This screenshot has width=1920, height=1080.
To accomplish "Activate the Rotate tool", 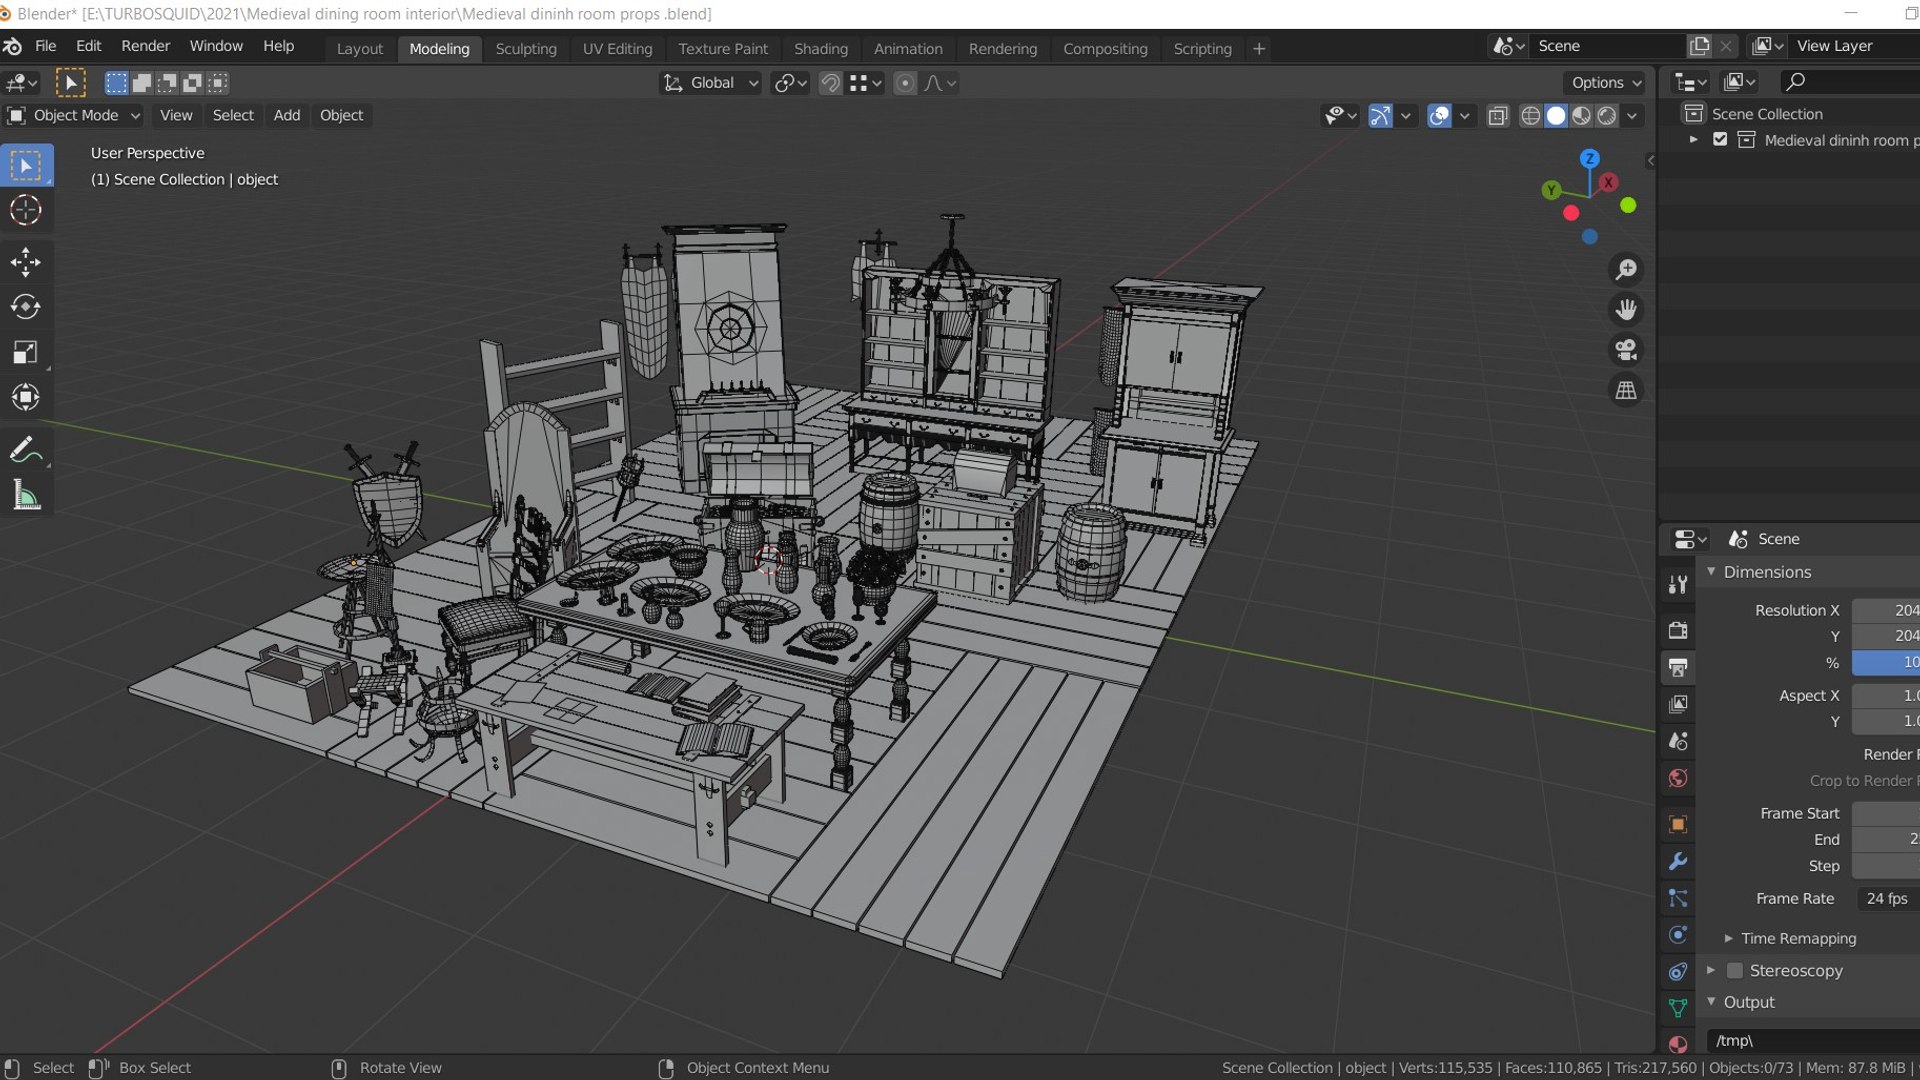I will pos(26,307).
